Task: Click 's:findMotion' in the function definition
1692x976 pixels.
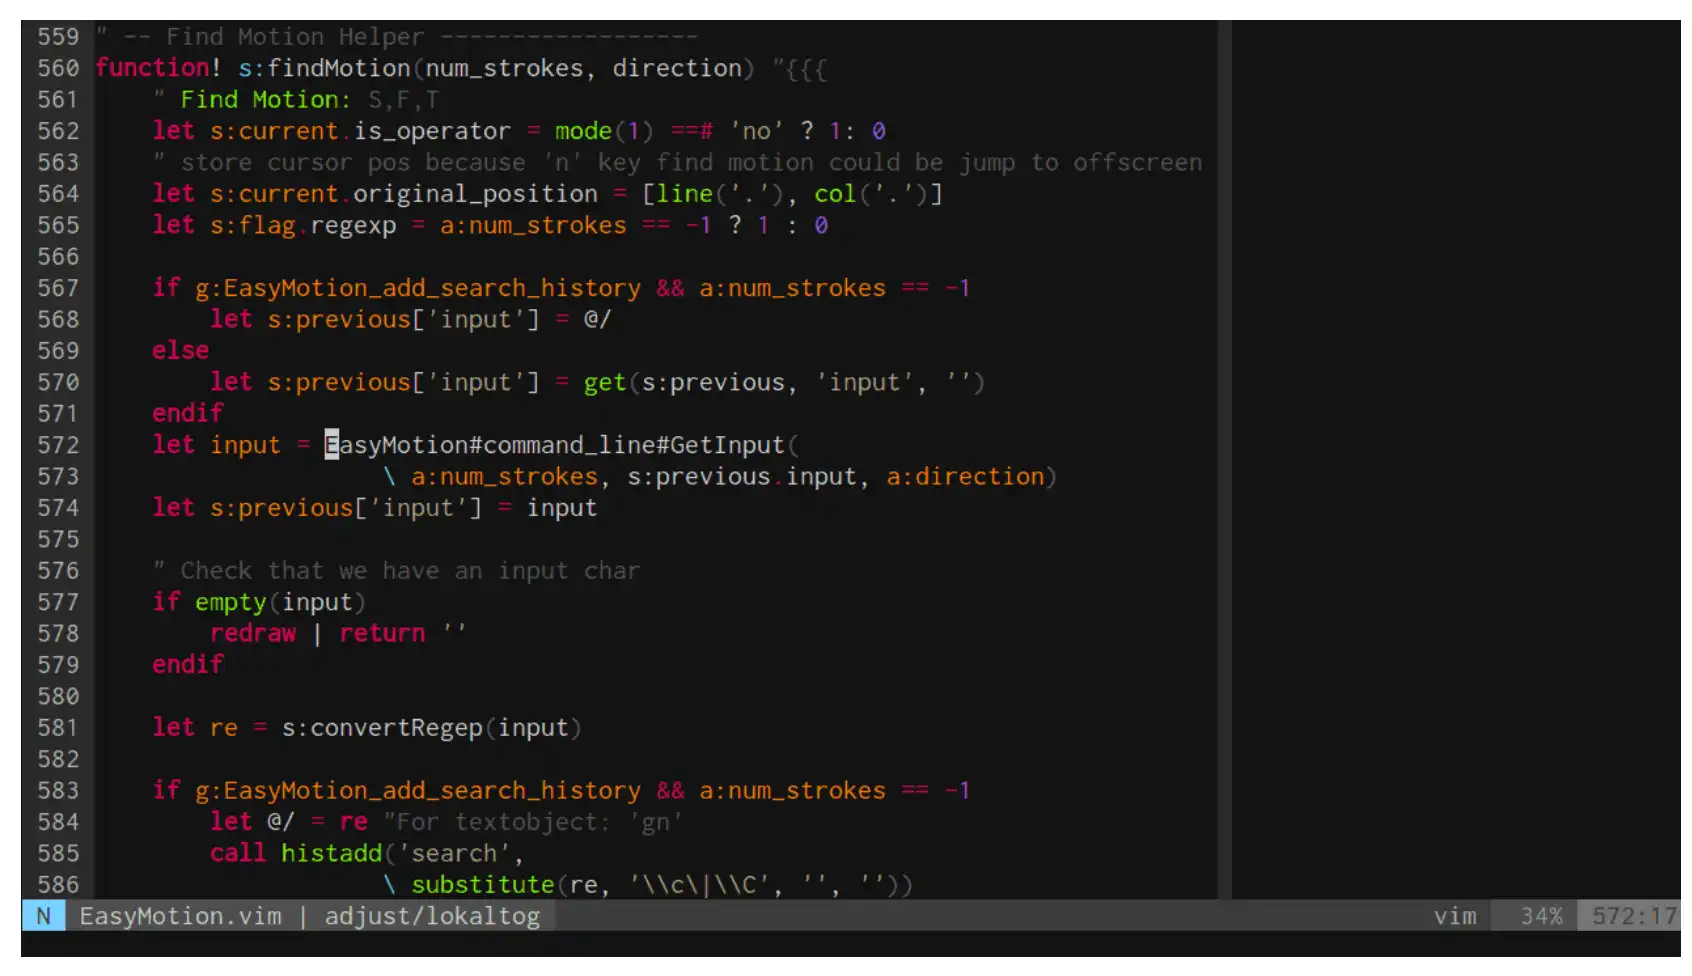Action: tap(324, 68)
